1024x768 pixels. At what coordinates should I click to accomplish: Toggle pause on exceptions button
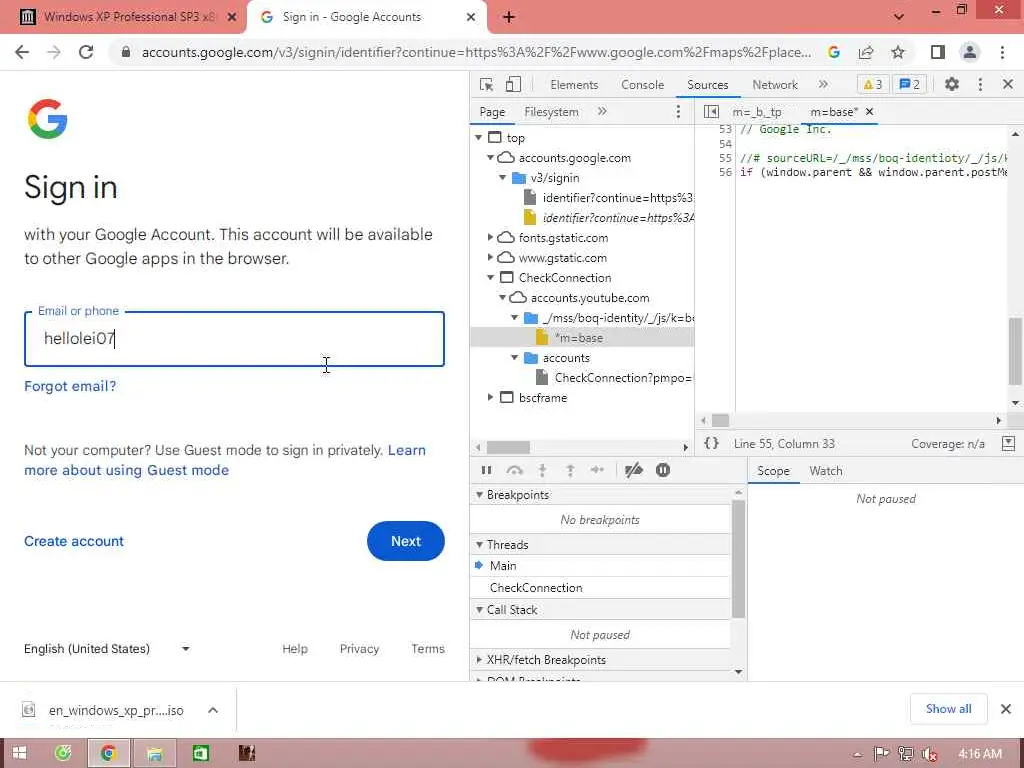pyautogui.click(x=663, y=470)
